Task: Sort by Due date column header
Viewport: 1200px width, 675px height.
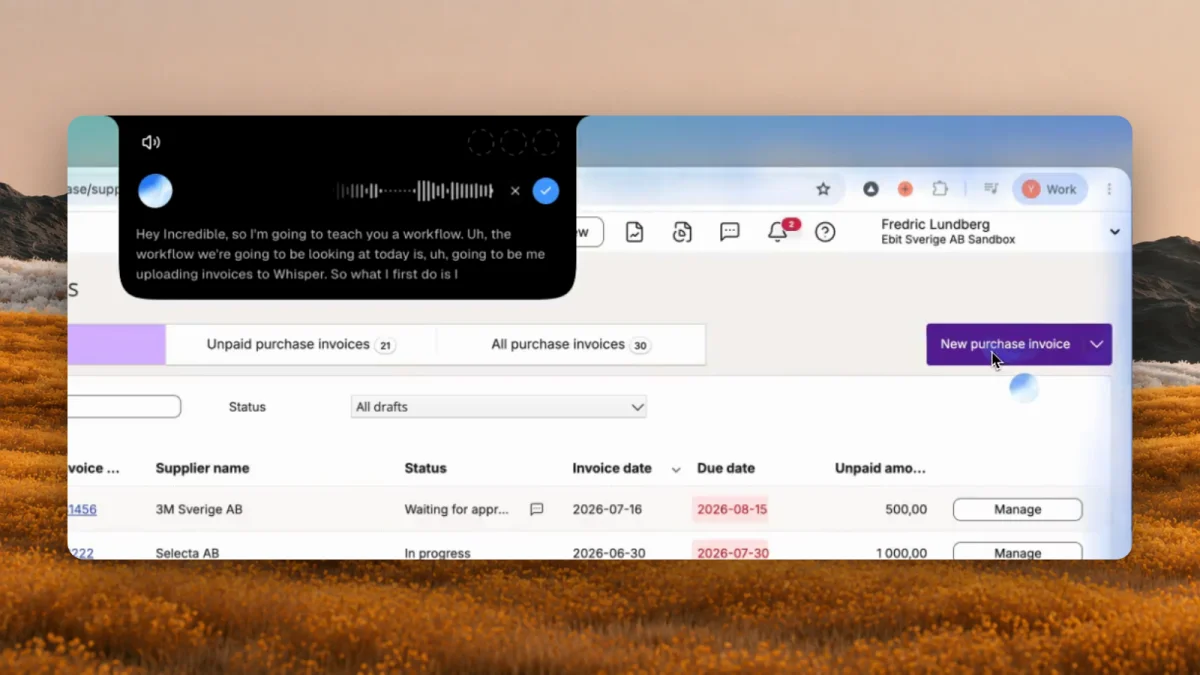Action: pyautogui.click(x=725, y=468)
